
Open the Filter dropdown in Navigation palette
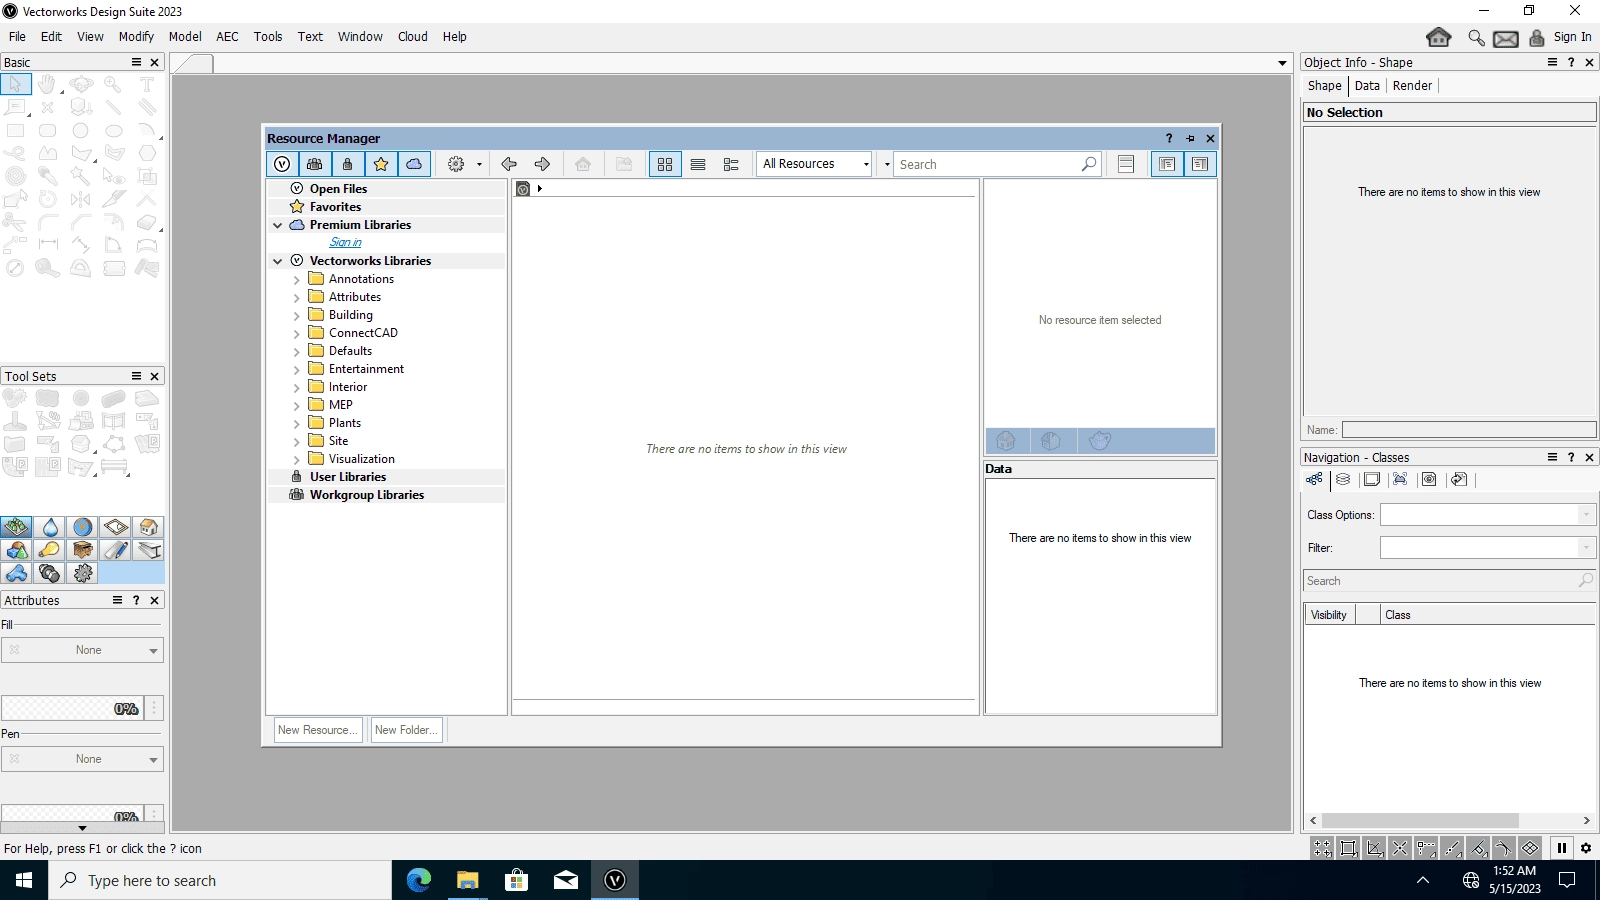[1487, 548]
